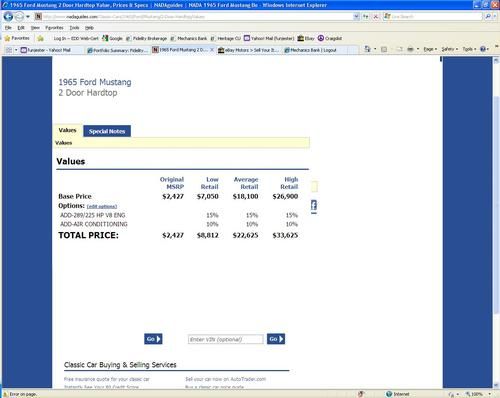Open the Safety dropdown menu

point(450,49)
